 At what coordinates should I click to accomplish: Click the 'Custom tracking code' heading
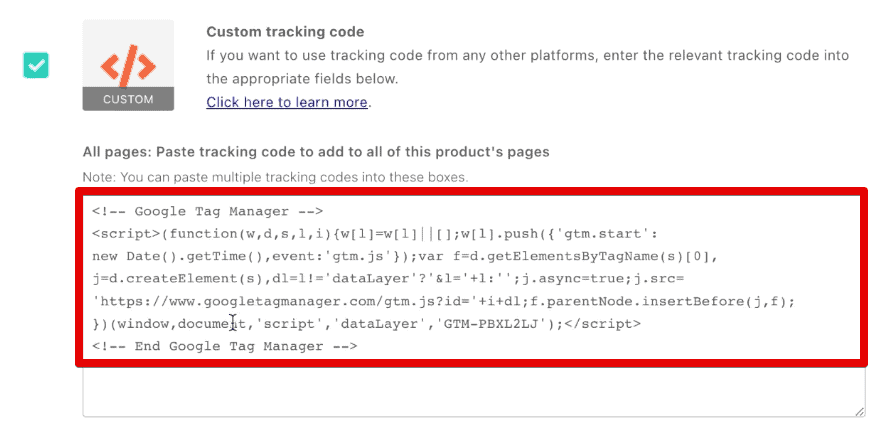coord(285,32)
